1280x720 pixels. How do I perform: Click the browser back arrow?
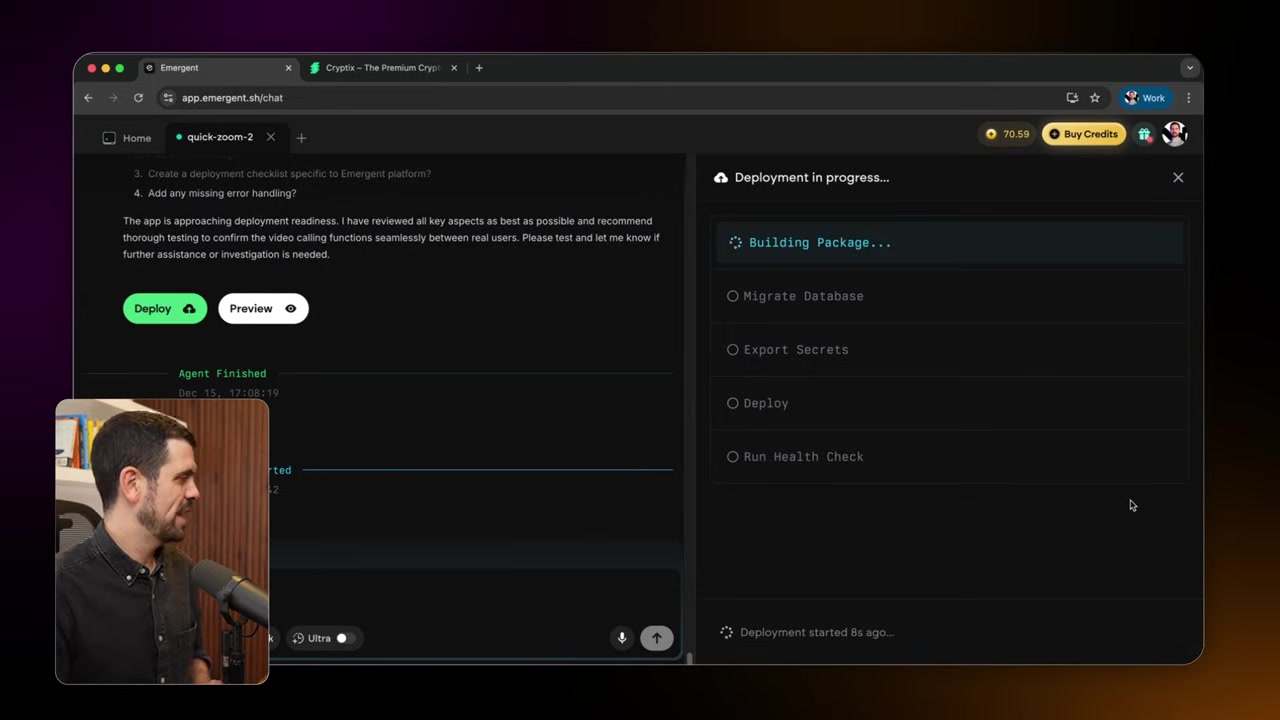[x=88, y=98]
